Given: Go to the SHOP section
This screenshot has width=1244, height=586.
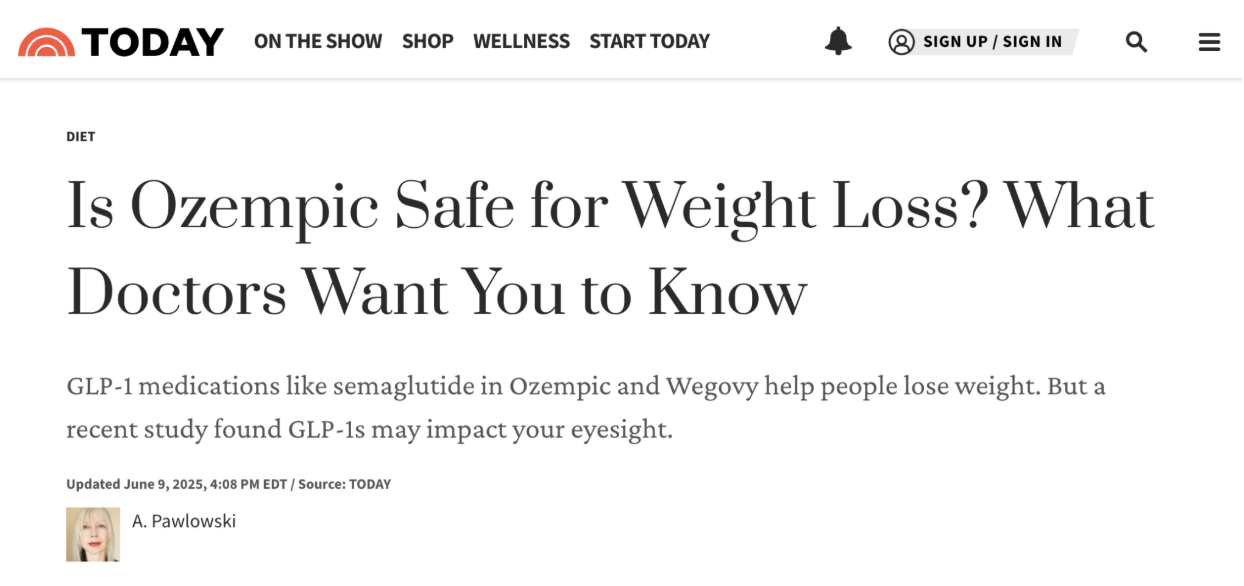Looking at the screenshot, I should pos(427,42).
